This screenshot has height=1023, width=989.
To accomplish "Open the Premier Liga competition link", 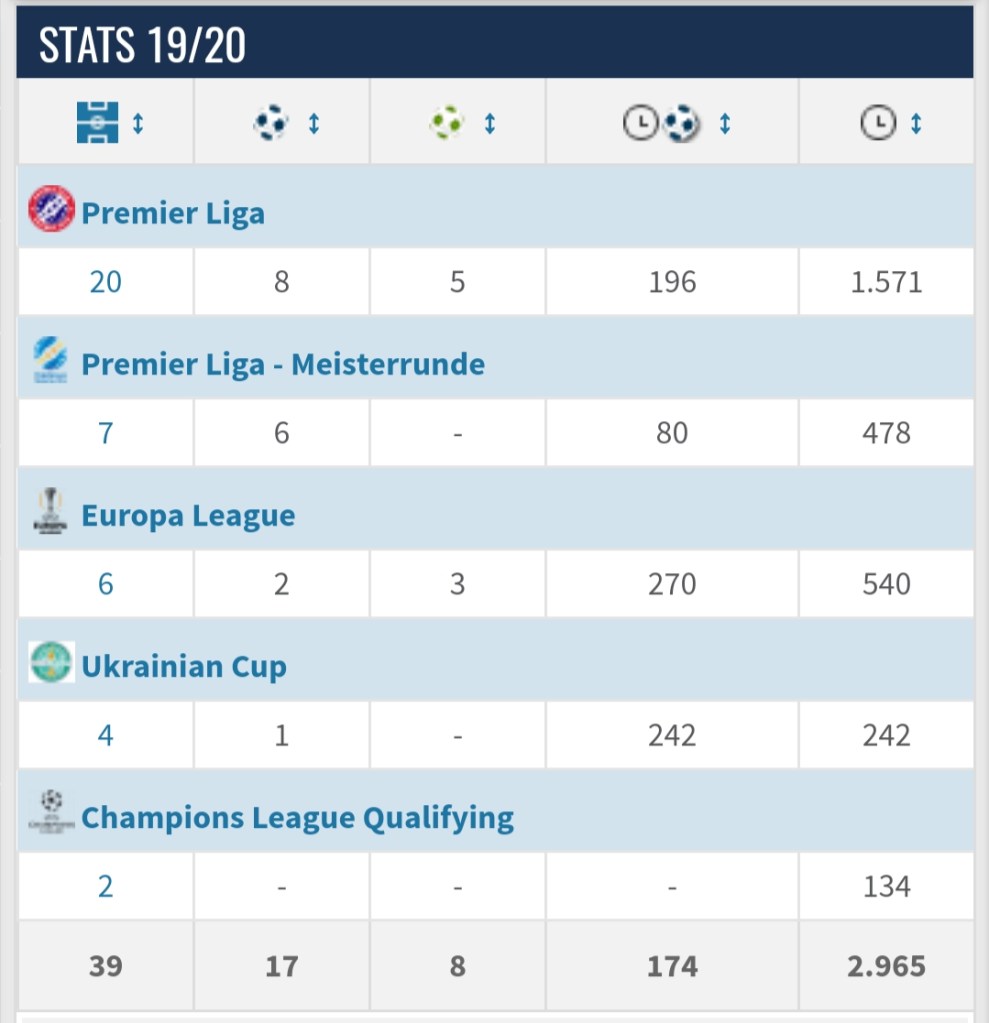I will click(x=173, y=213).
